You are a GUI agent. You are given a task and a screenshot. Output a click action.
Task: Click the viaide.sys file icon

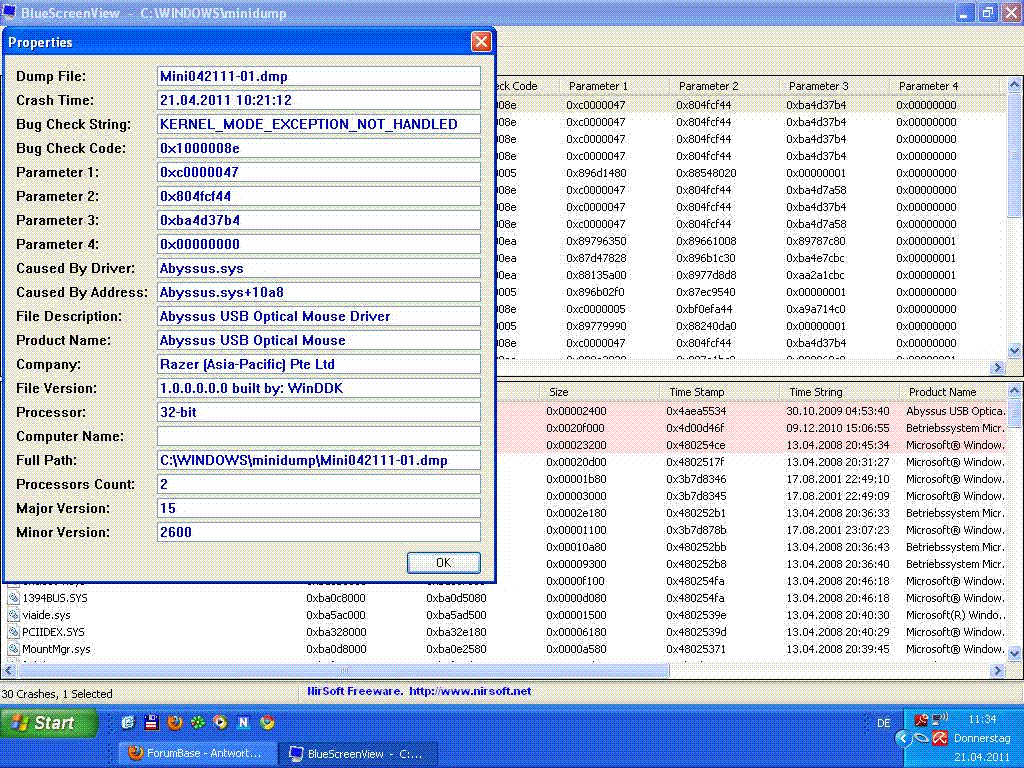click(x=13, y=615)
